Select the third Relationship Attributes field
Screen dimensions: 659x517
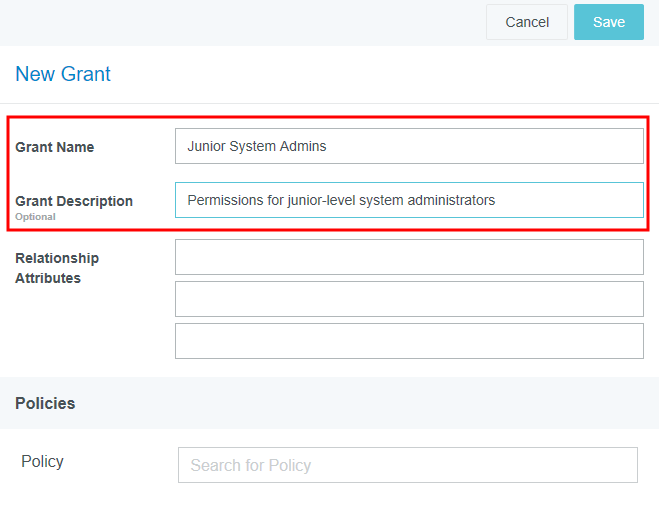click(409, 341)
